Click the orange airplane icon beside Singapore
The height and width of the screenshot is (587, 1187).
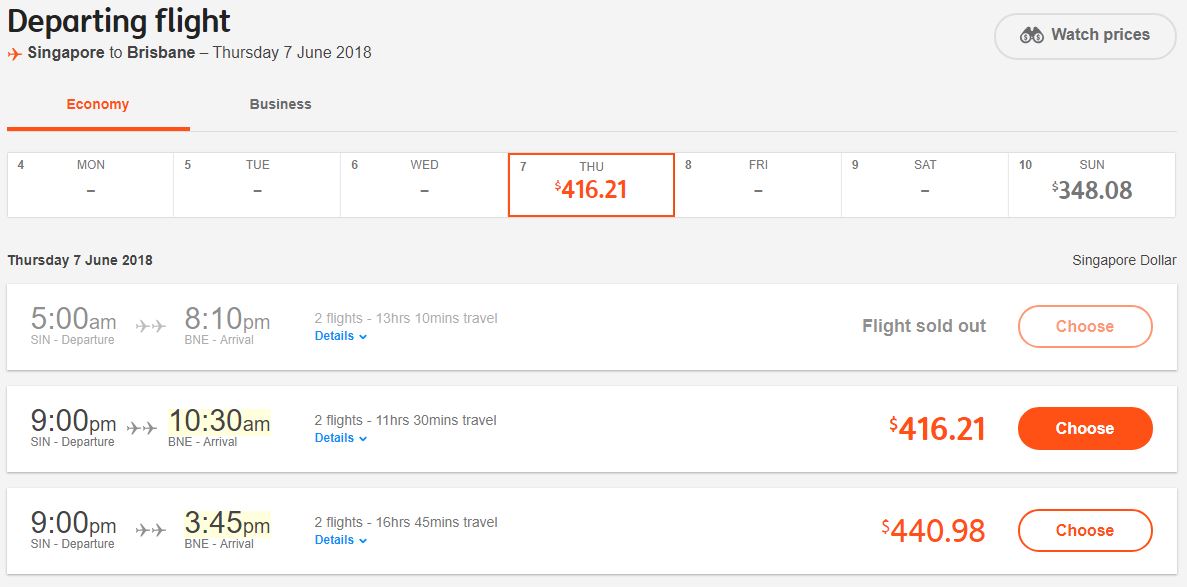pos(15,54)
